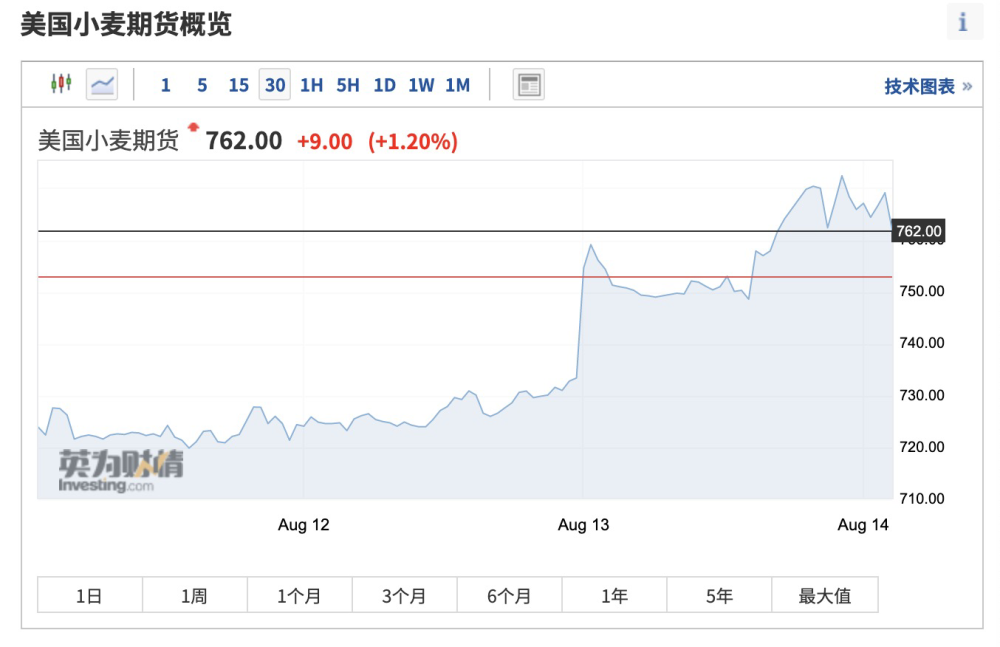This screenshot has height=647, width=1000.
Task: Select the 30 minute interval
Action: coord(275,85)
